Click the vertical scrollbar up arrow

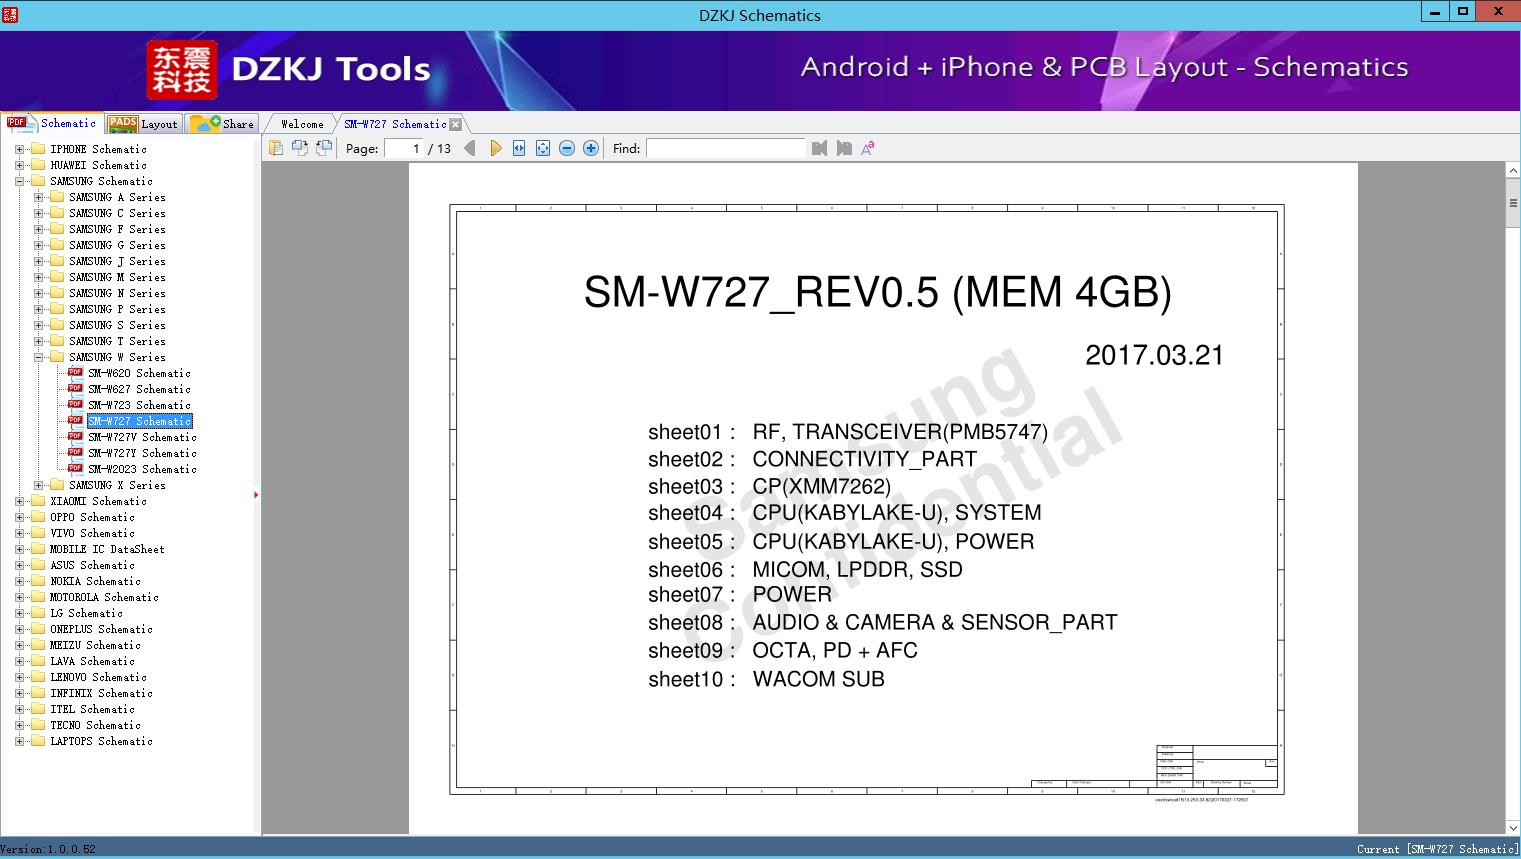click(x=1513, y=171)
